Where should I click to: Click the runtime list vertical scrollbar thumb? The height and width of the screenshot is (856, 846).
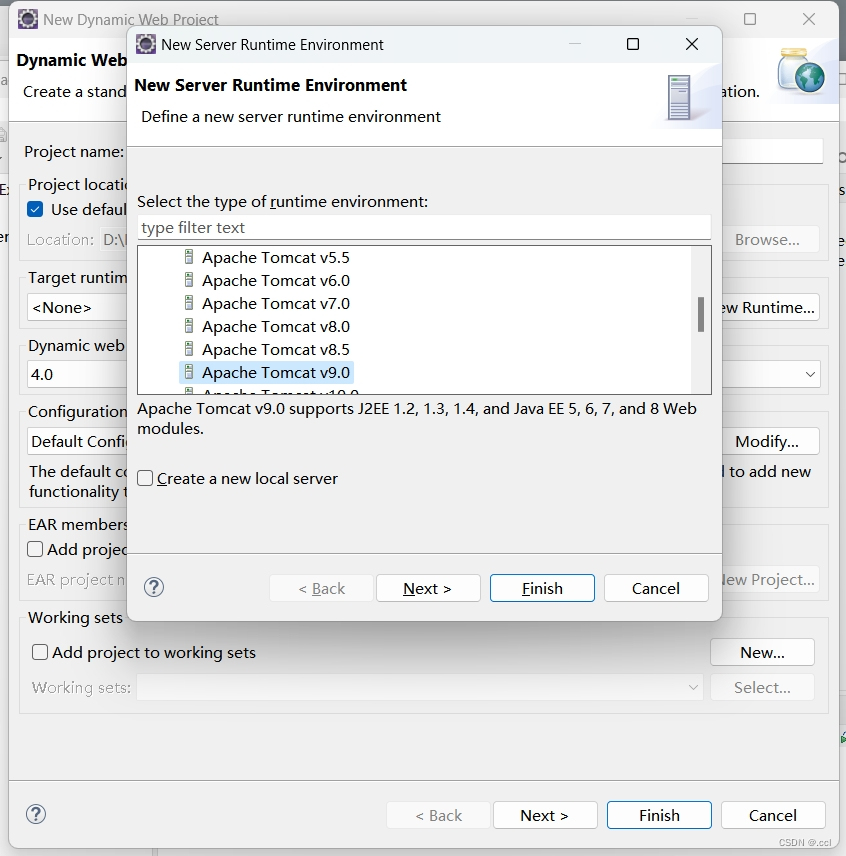pyautogui.click(x=701, y=314)
